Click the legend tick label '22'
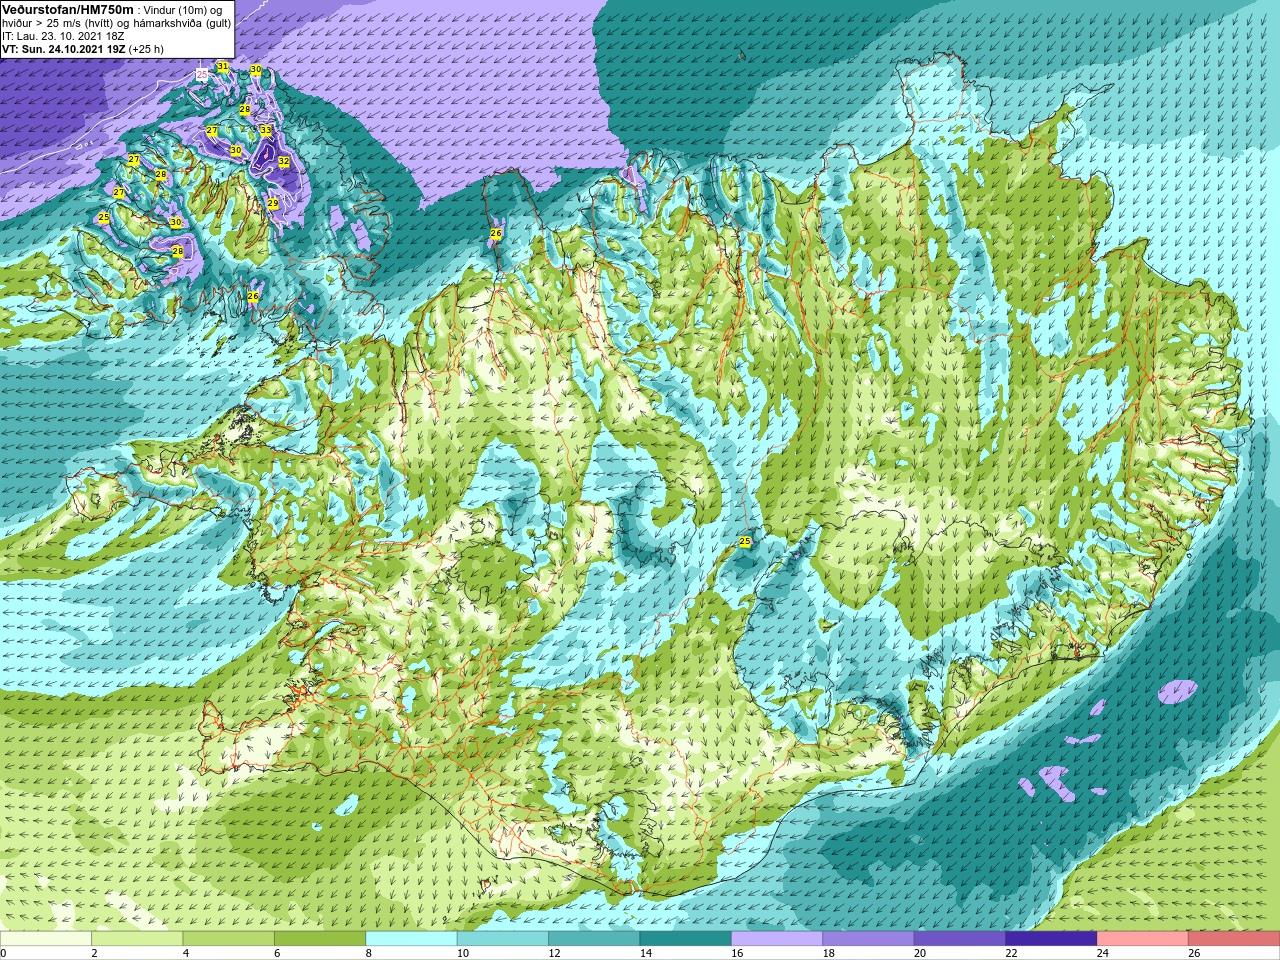The height and width of the screenshot is (960, 1280). click(x=1011, y=953)
